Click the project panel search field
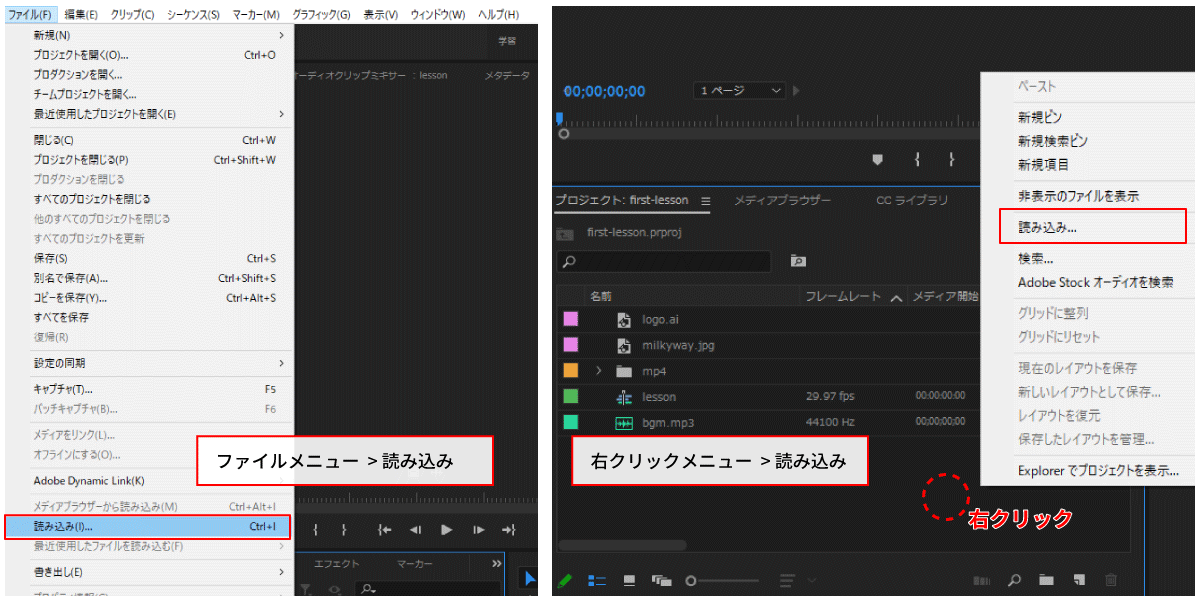1200x600 pixels. (x=665, y=262)
